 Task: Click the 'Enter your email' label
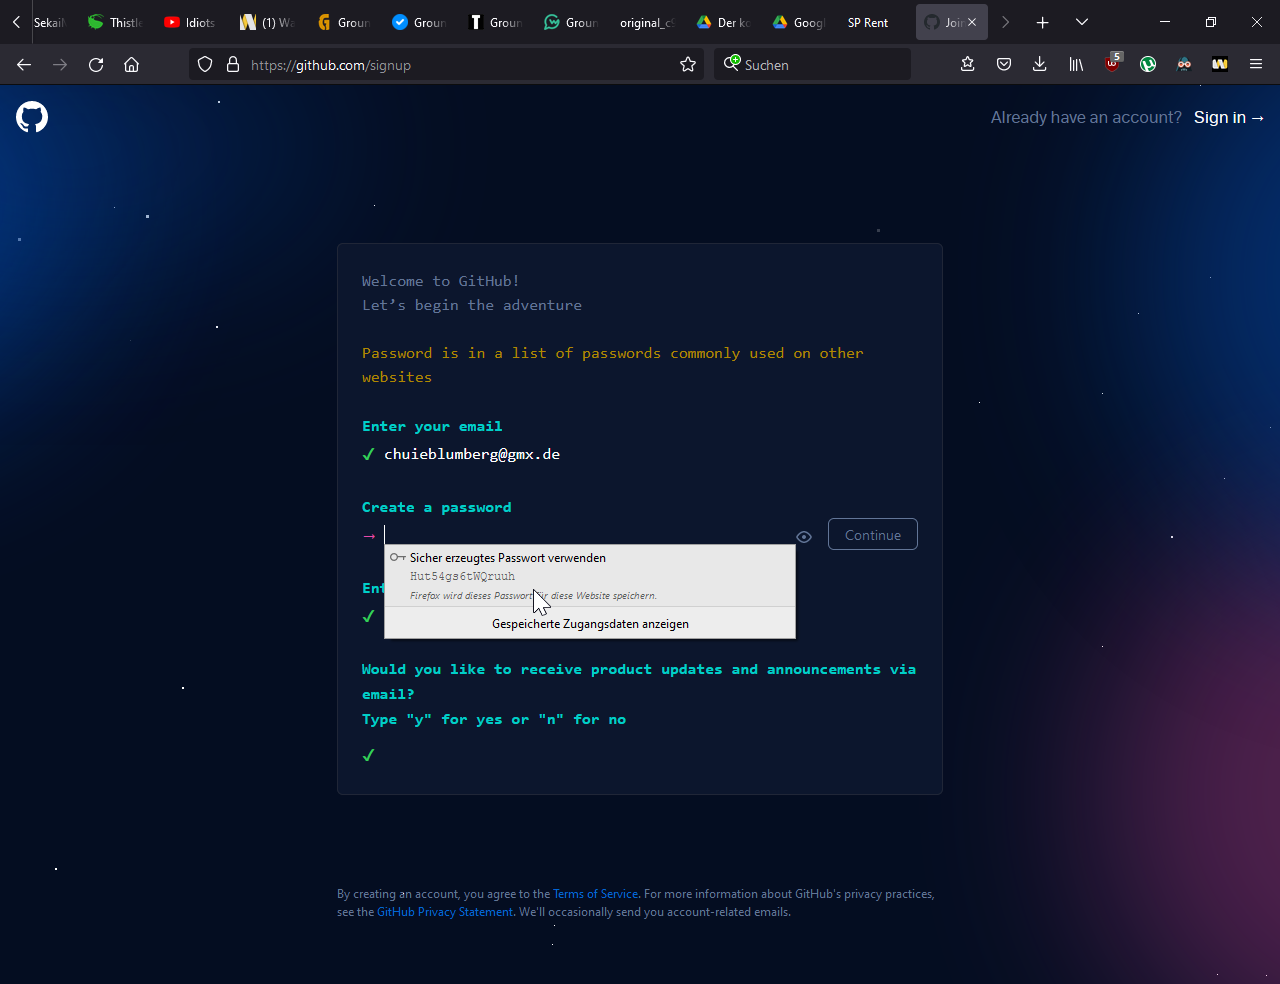pos(432,426)
